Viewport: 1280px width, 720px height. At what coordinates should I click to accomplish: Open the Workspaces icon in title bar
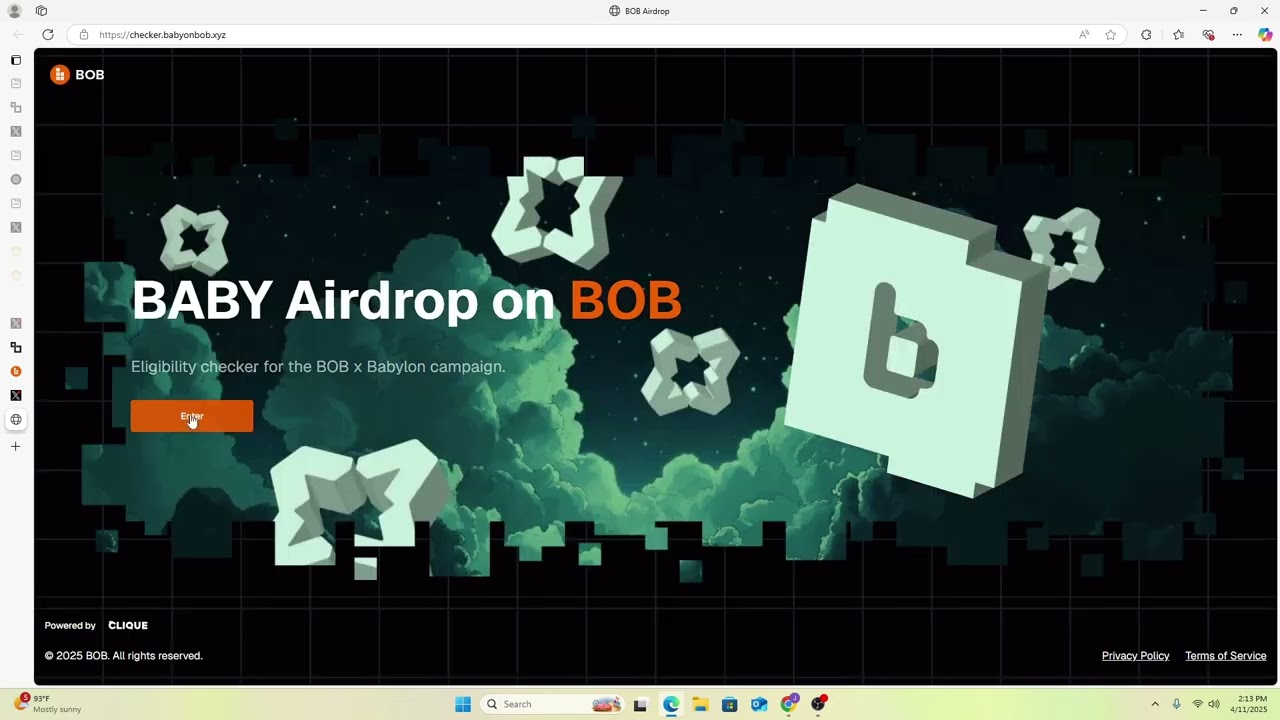click(x=41, y=11)
